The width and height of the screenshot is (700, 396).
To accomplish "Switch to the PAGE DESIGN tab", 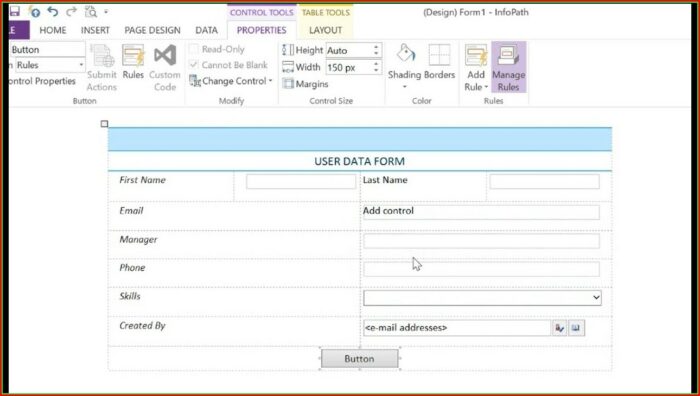I will [x=152, y=30].
